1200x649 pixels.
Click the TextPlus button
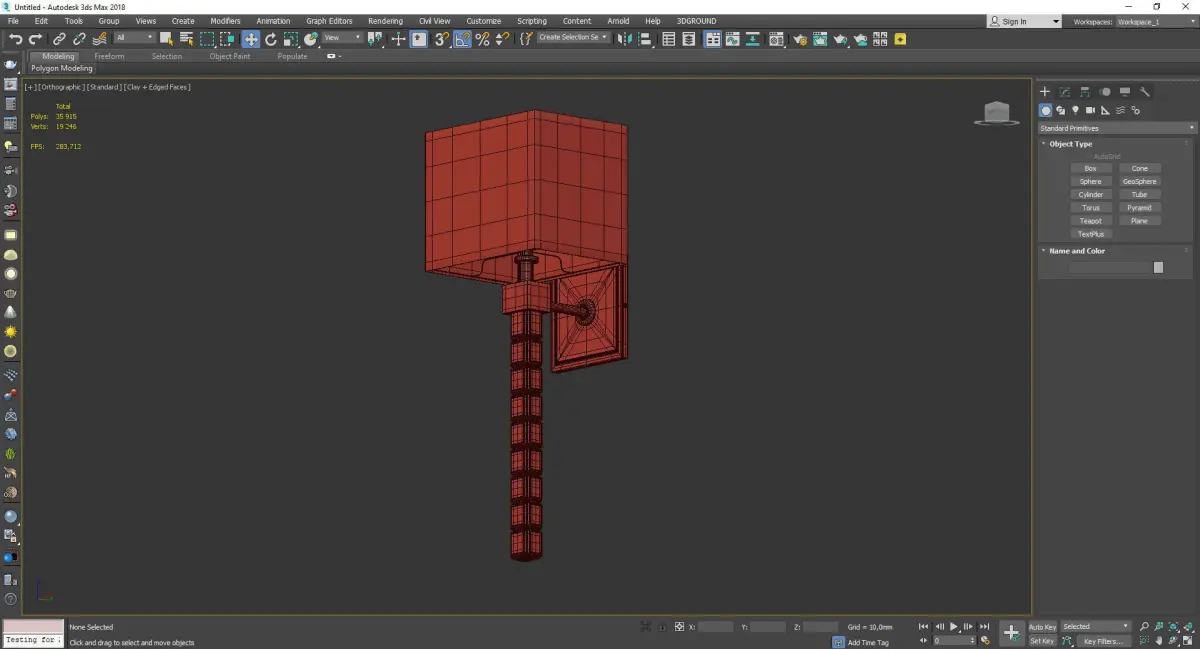pos(1090,234)
